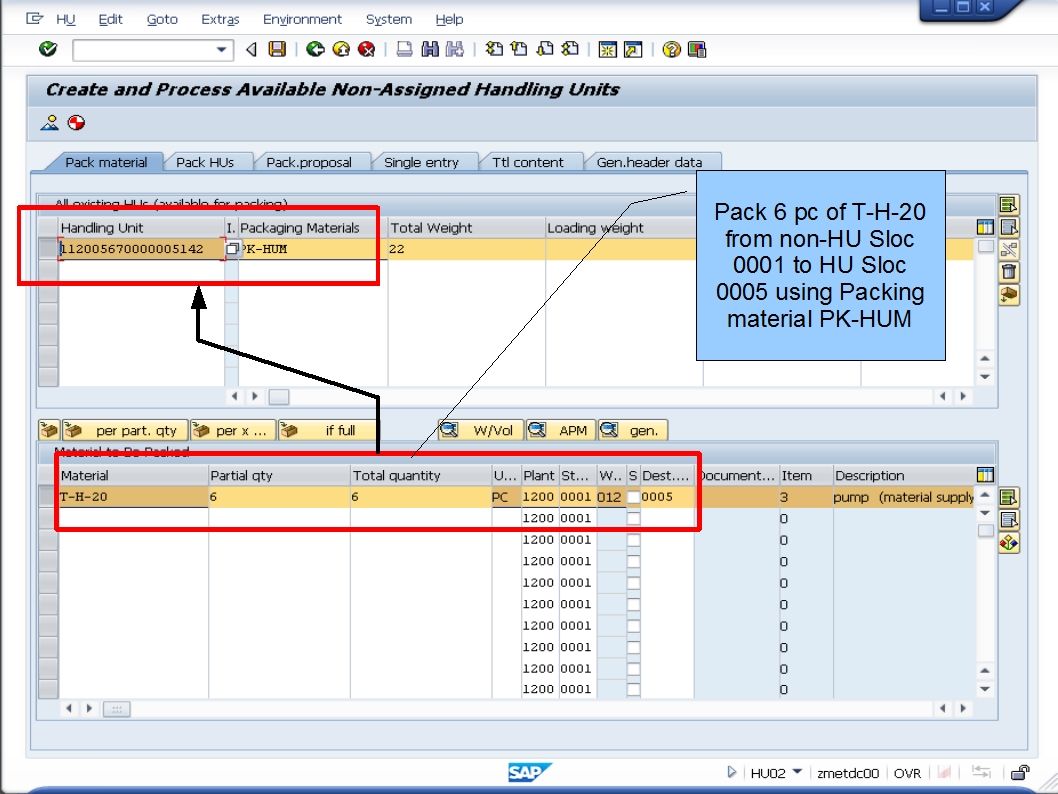Open Find with the binoculars icon
Viewport: 1058px width, 794px height.
429,48
